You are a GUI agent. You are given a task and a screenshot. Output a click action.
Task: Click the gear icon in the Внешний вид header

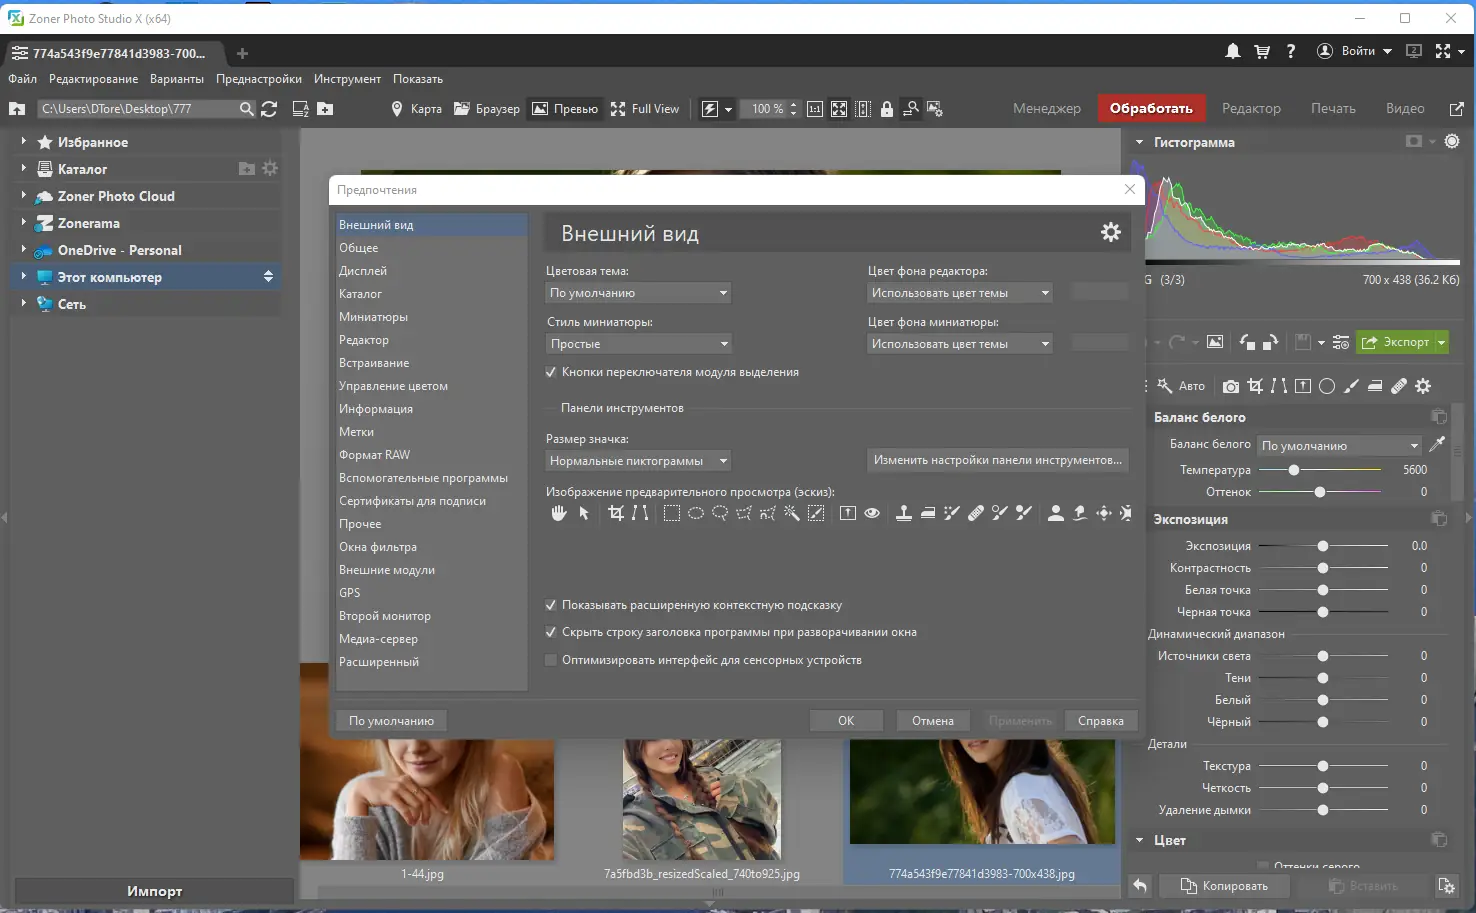tap(1110, 233)
